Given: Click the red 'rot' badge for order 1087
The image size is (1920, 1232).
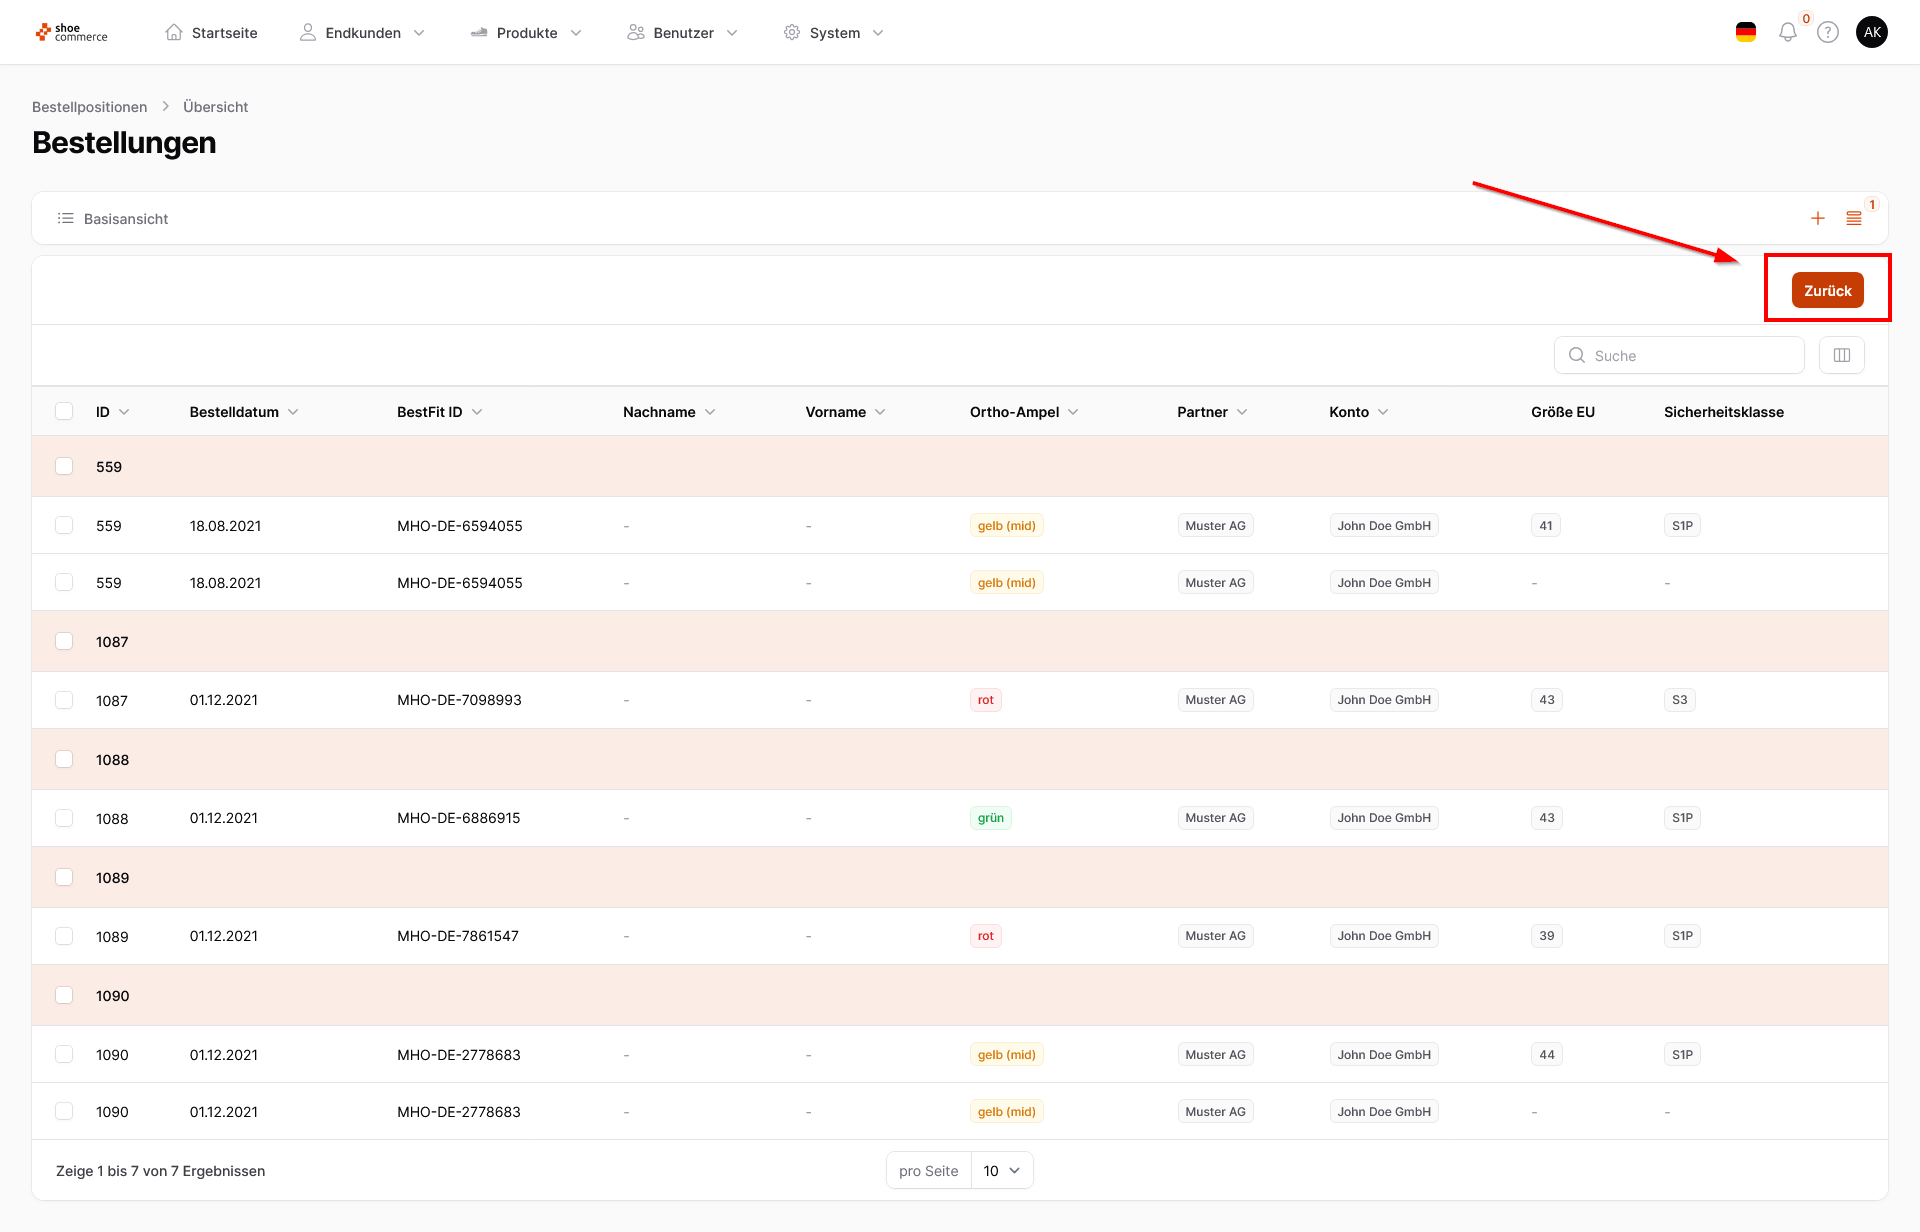Looking at the screenshot, I should click(985, 700).
